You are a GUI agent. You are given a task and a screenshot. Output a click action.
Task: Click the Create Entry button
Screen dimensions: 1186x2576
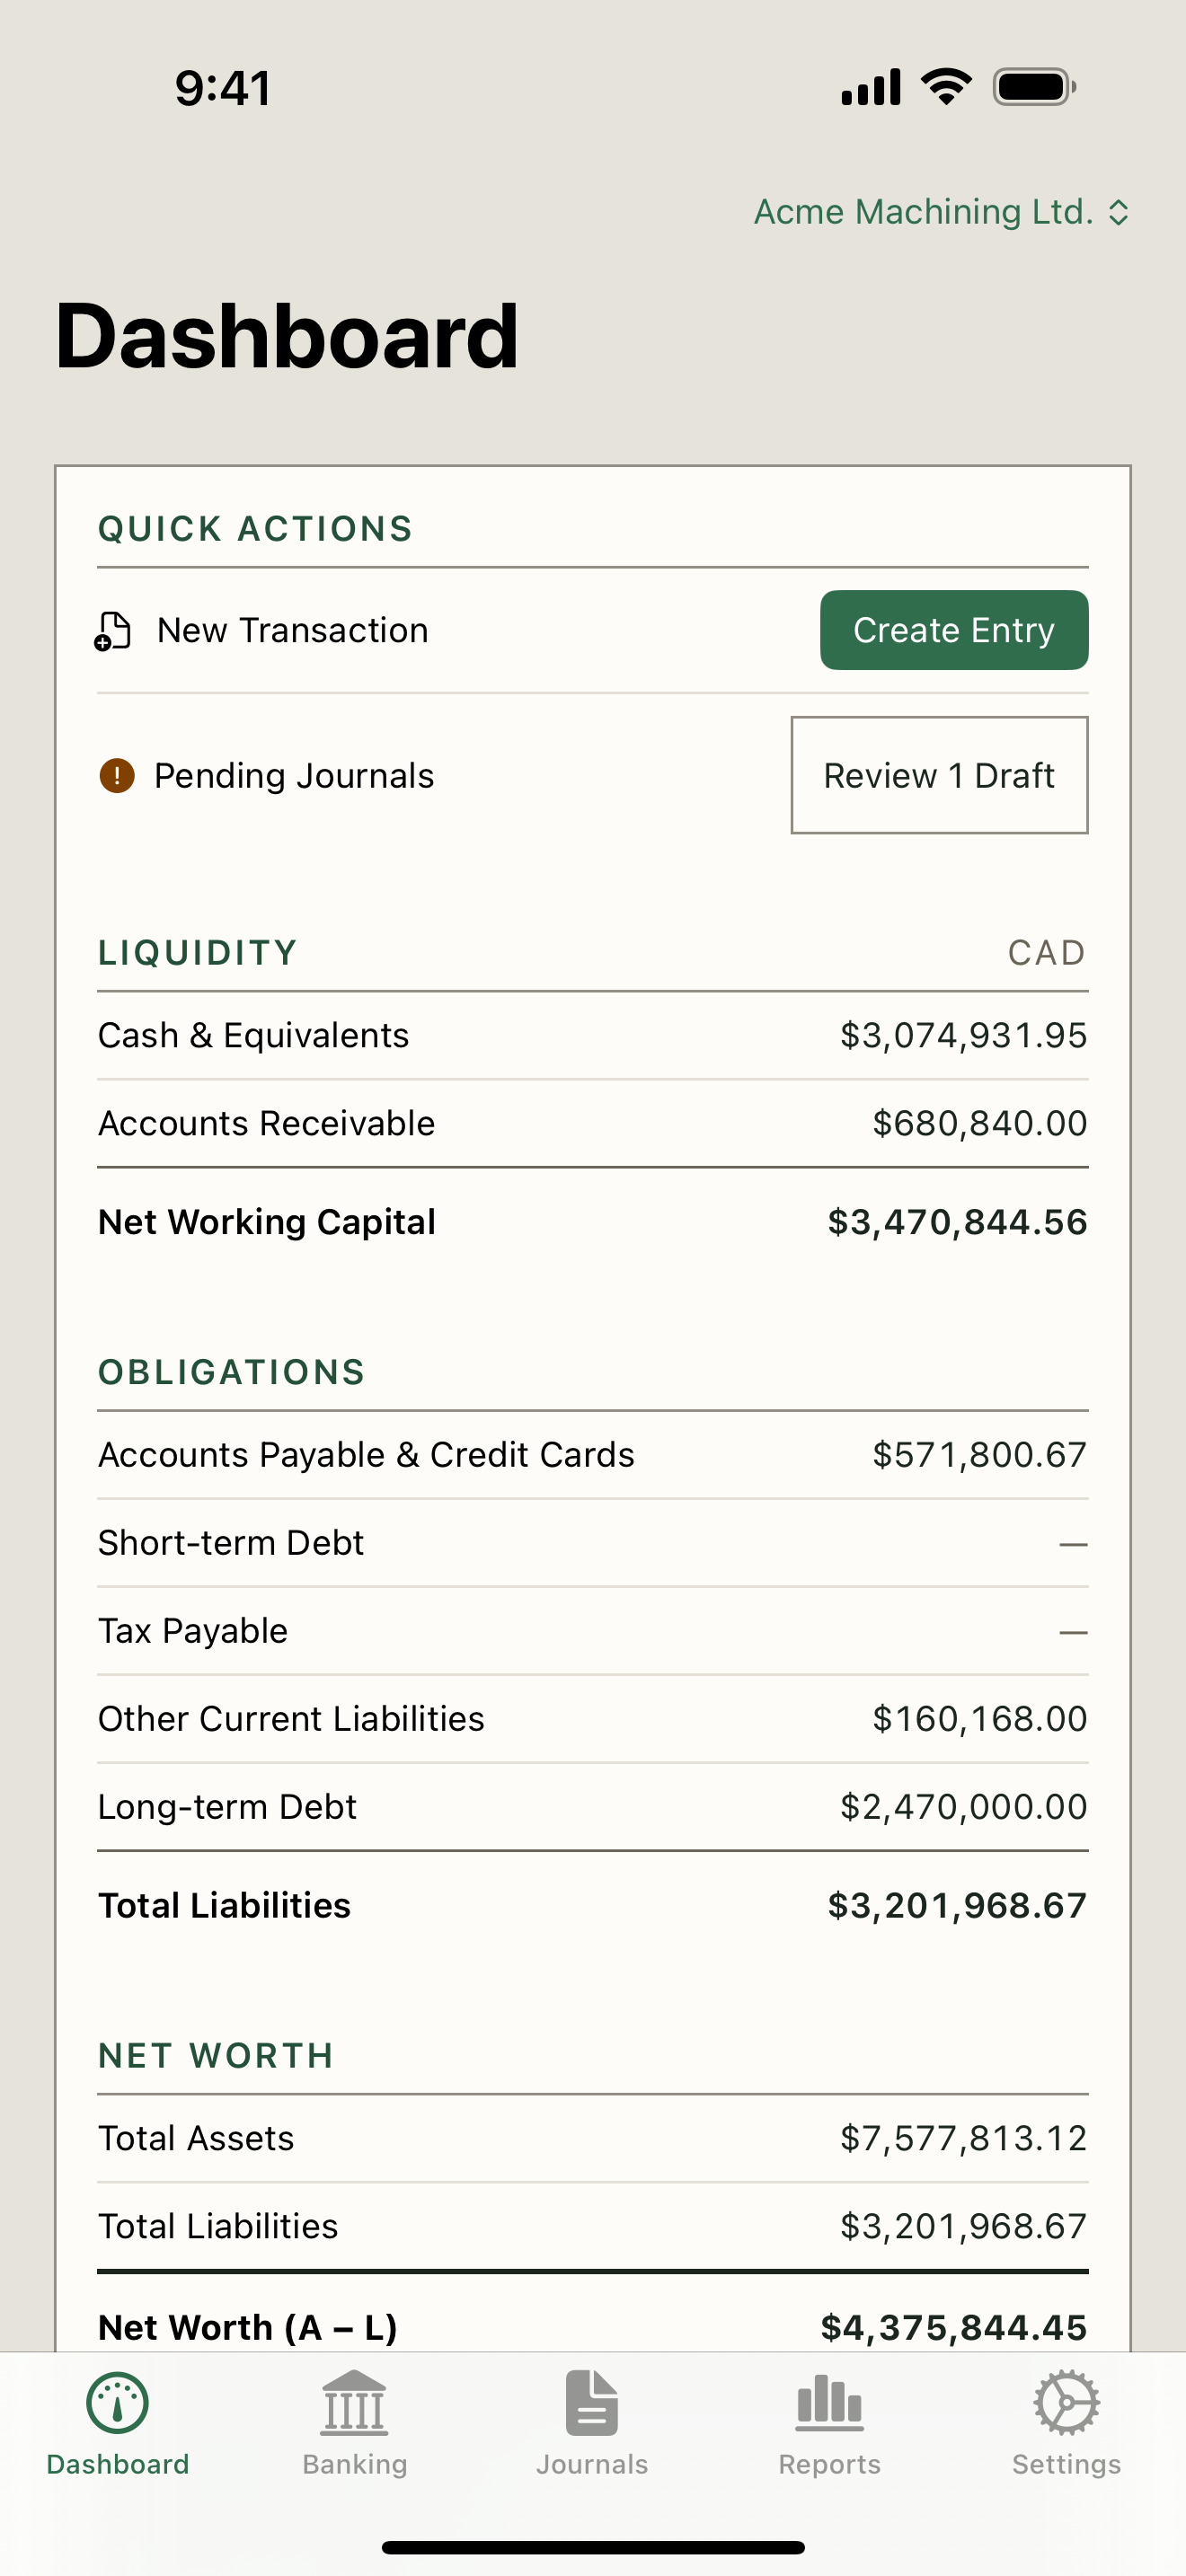pos(954,630)
